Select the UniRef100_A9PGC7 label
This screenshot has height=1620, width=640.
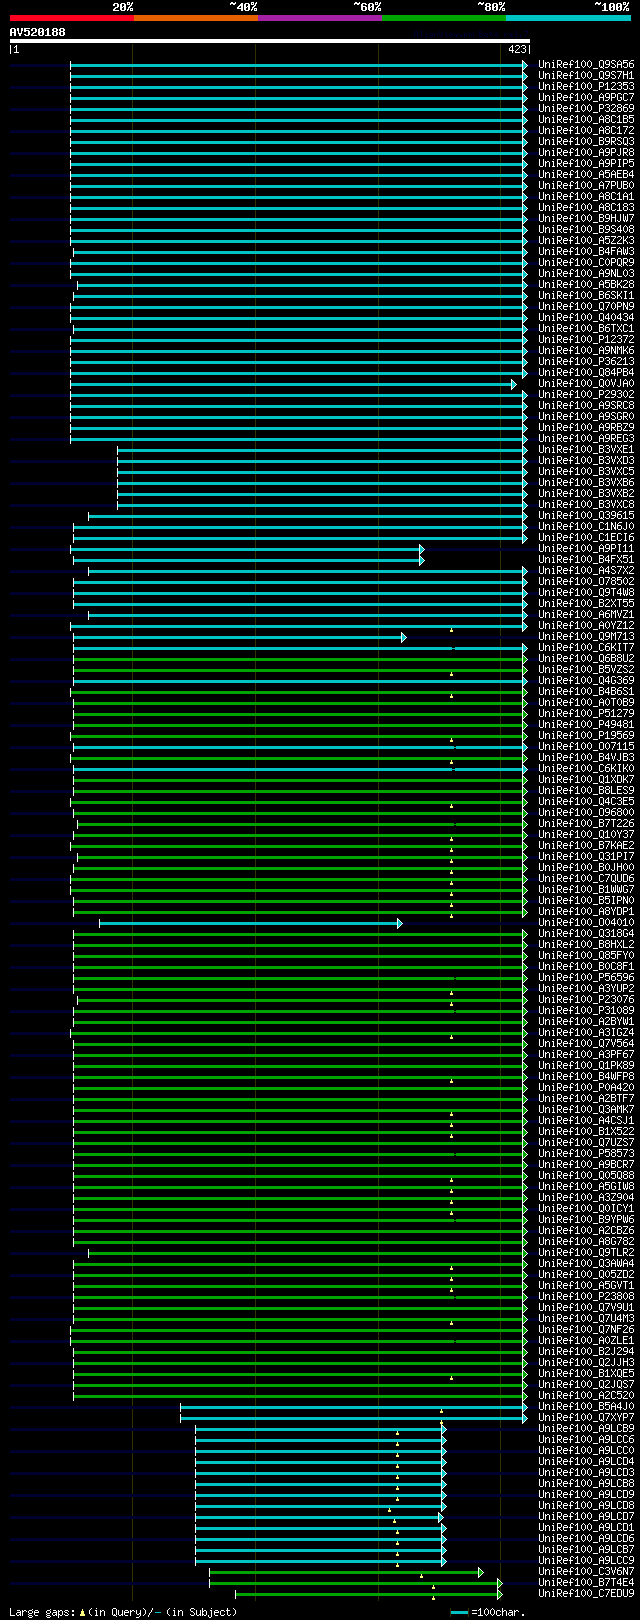pyautogui.click(x=586, y=98)
